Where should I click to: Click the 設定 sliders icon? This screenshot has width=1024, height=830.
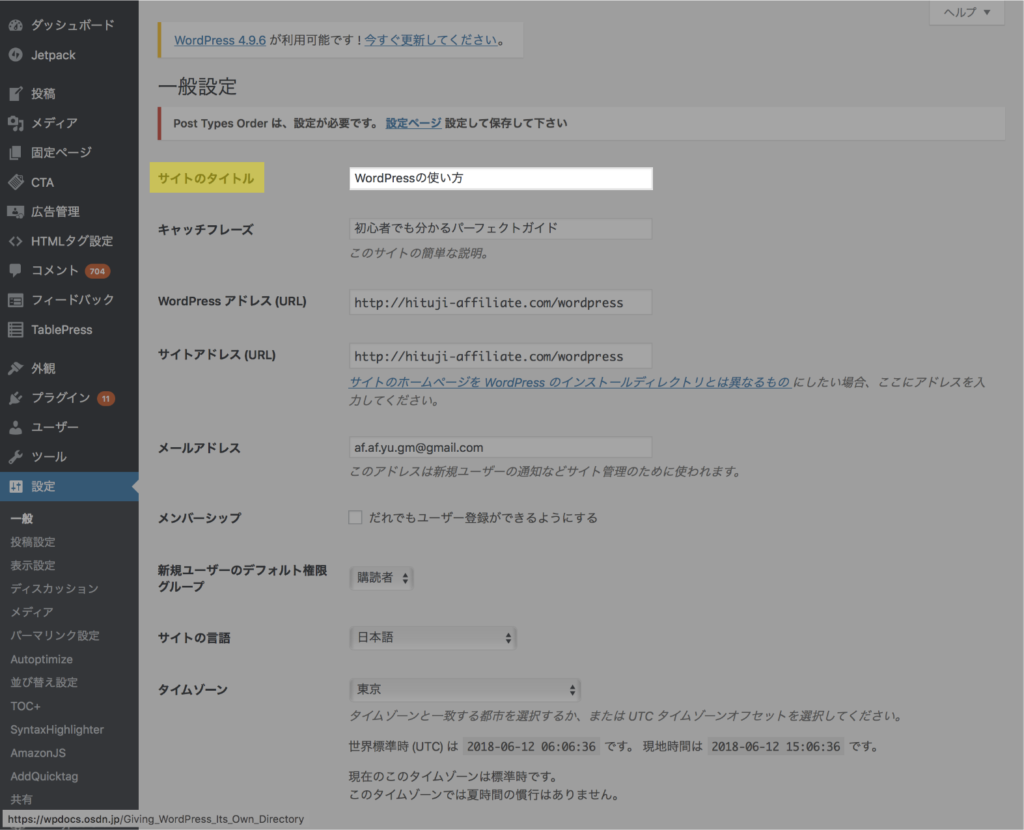(16, 487)
